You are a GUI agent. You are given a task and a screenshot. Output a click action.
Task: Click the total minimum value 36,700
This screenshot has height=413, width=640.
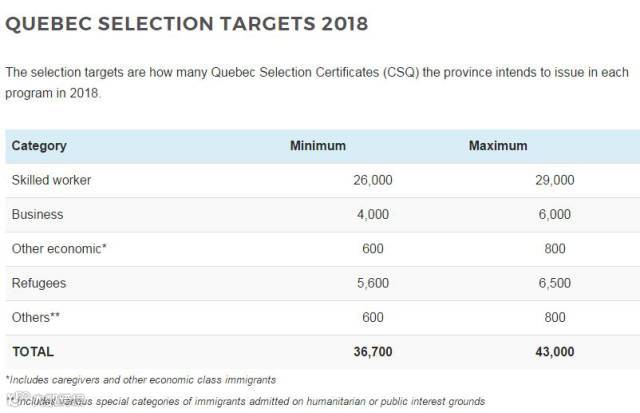[371, 352]
